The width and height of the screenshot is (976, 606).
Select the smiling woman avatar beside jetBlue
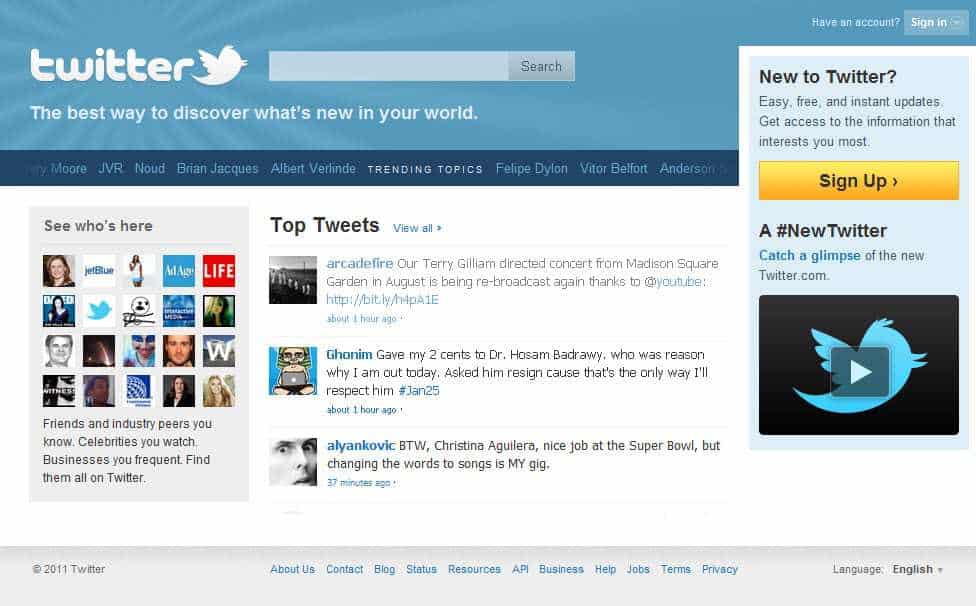[59, 271]
